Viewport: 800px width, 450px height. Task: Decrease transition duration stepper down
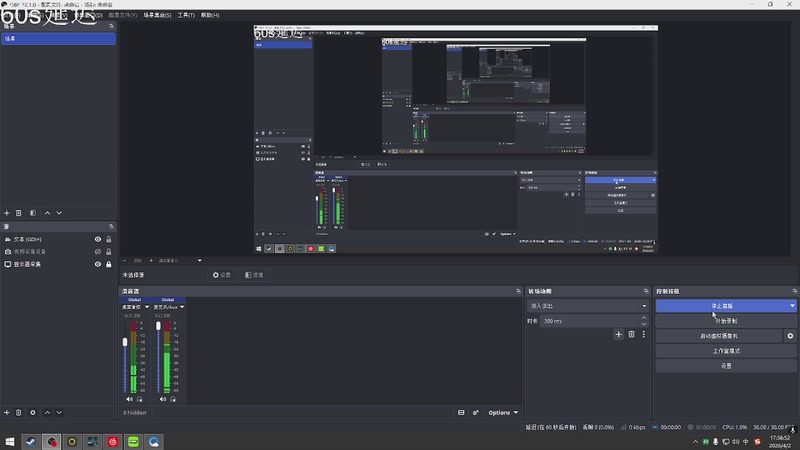pyautogui.click(x=644, y=324)
